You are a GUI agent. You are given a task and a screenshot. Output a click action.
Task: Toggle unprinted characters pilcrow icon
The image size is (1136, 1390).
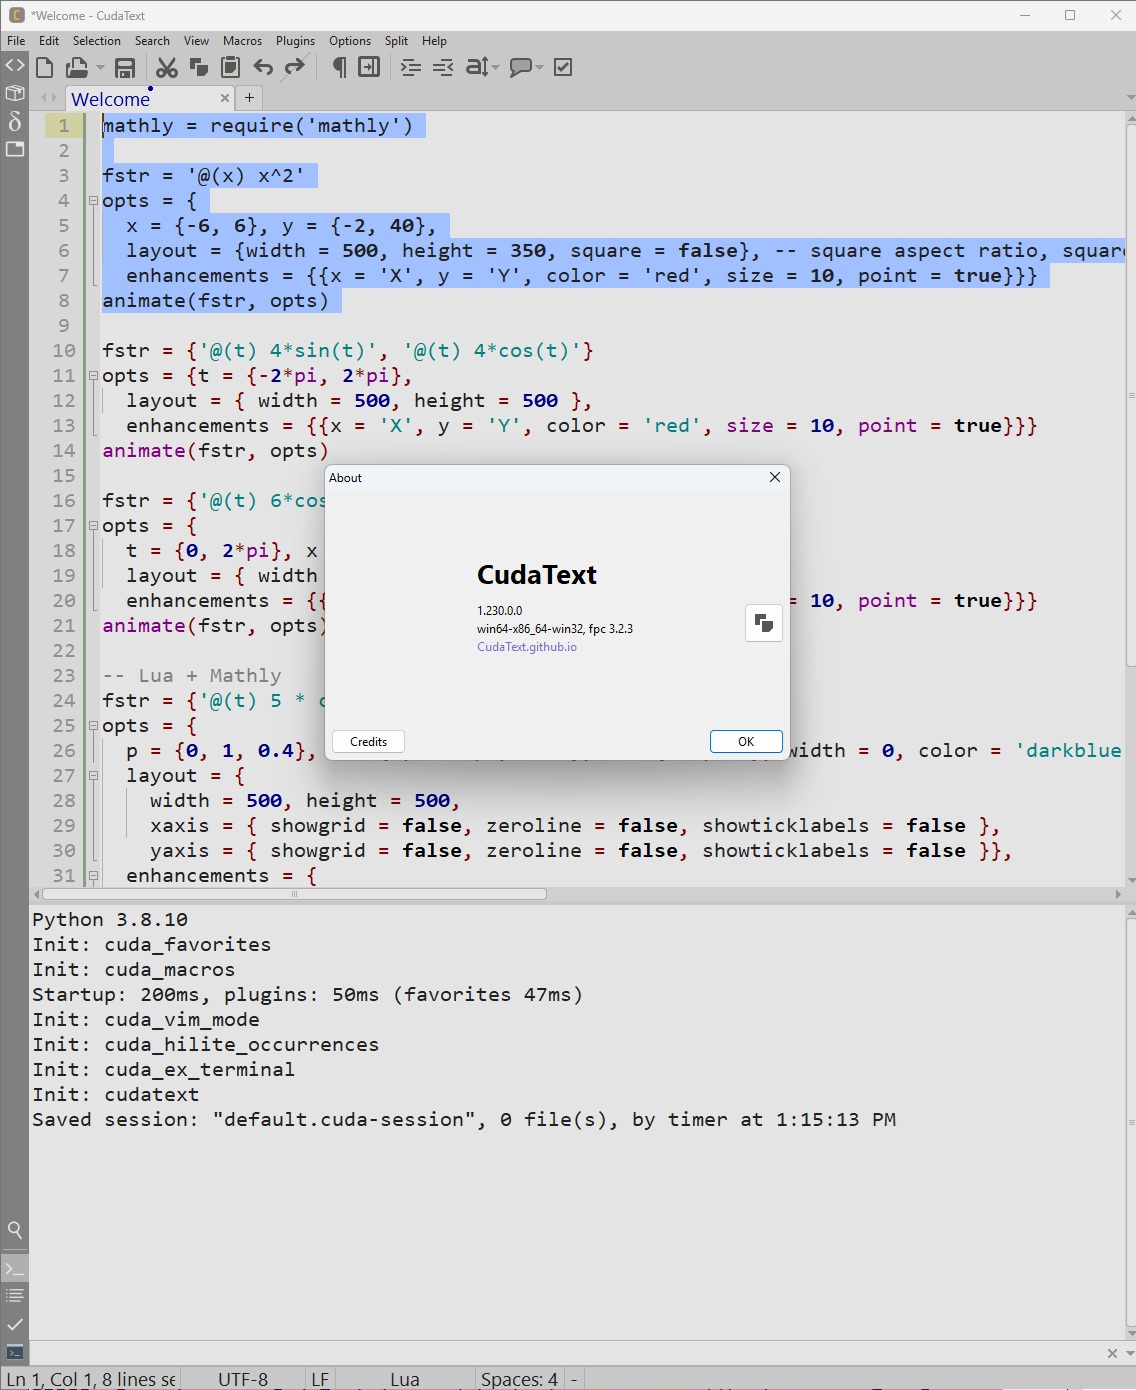coord(339,68)
